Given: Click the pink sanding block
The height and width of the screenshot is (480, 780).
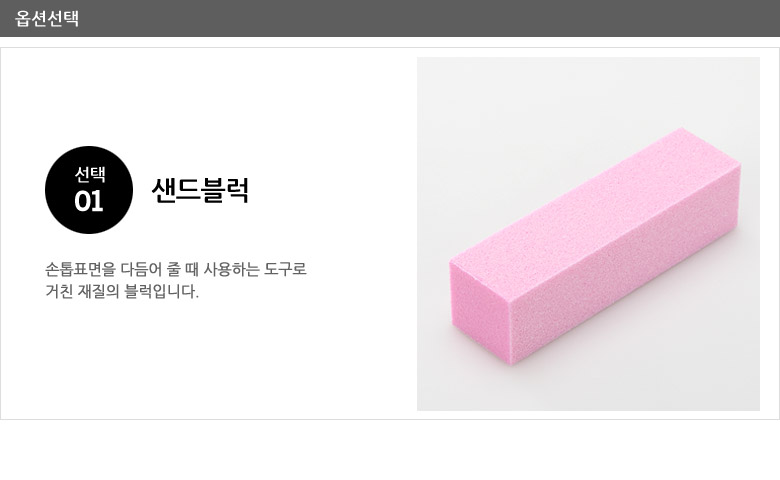Looking at the screenshot, I should point(595,245).
